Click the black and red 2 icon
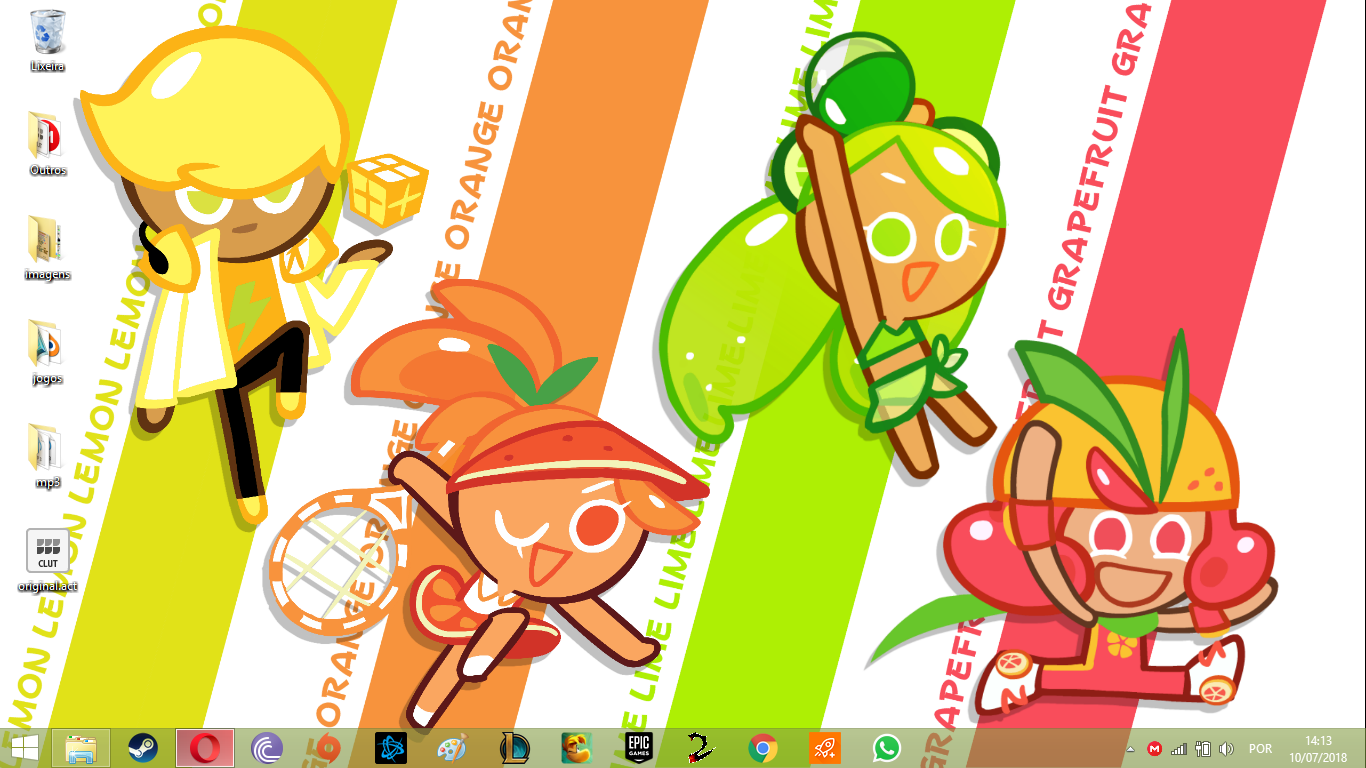This screenshot has height=768, width=1366. point(701,748)
